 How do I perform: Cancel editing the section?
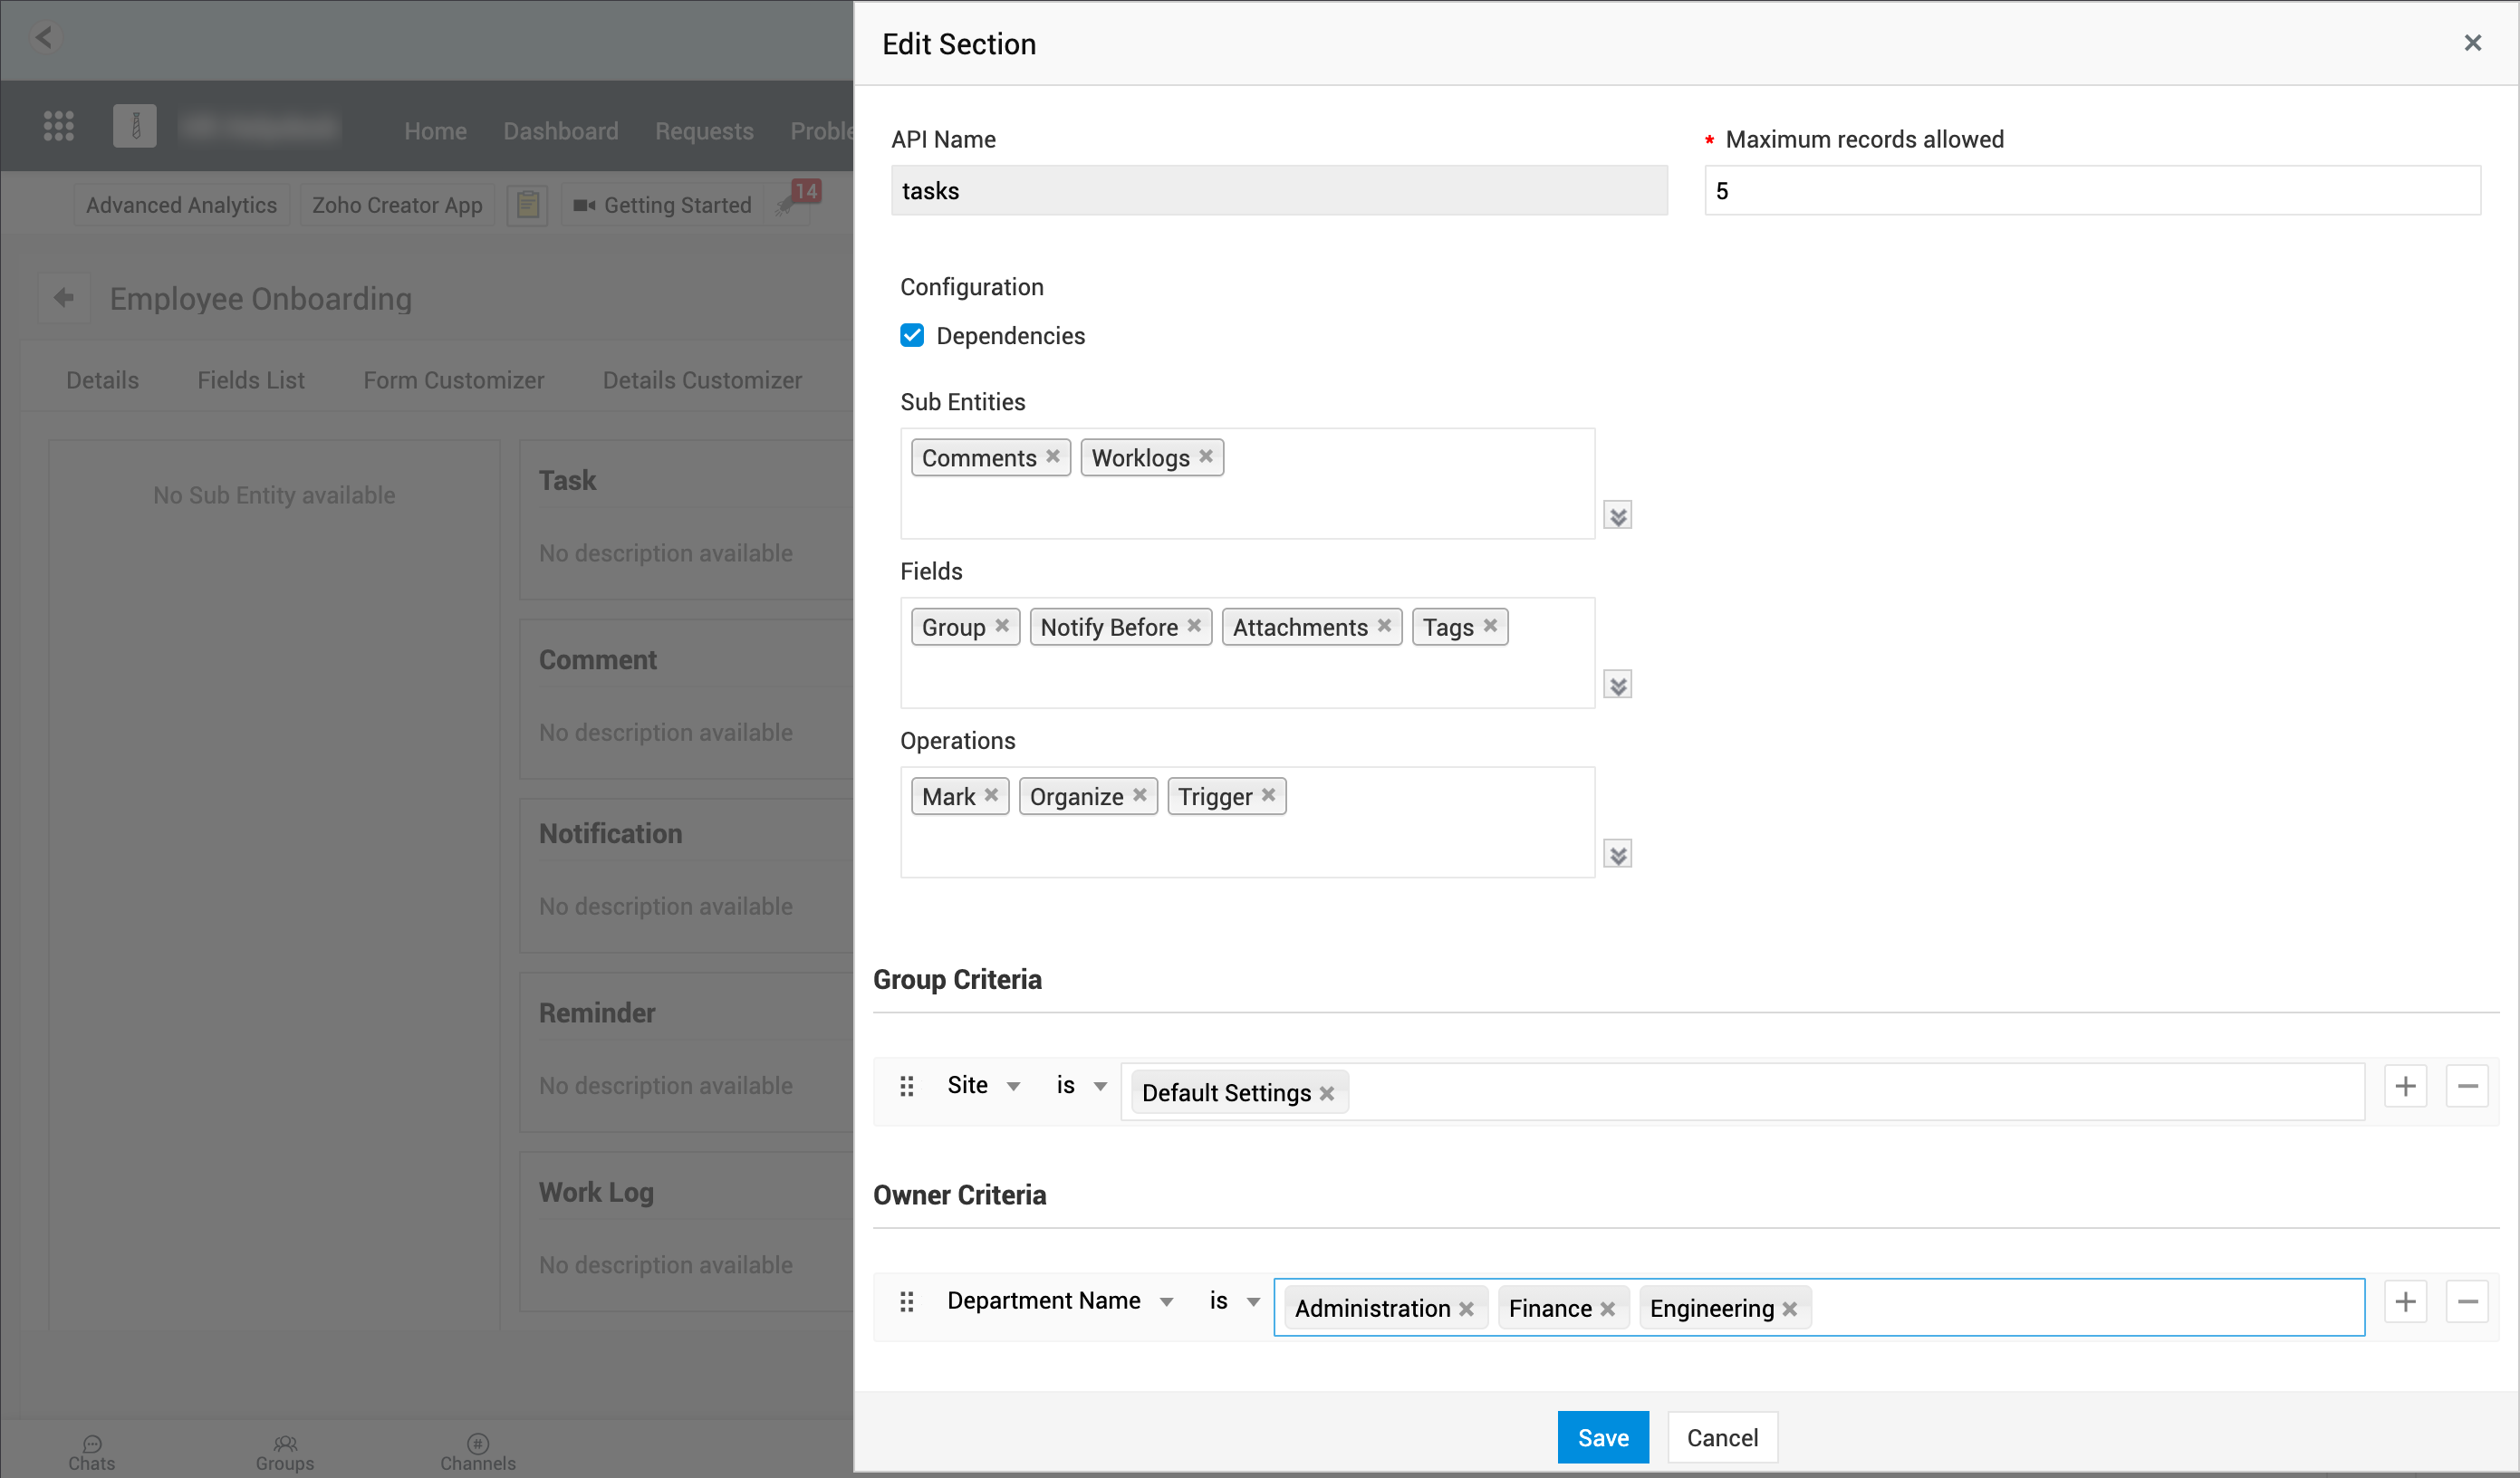[1721, 1437]
